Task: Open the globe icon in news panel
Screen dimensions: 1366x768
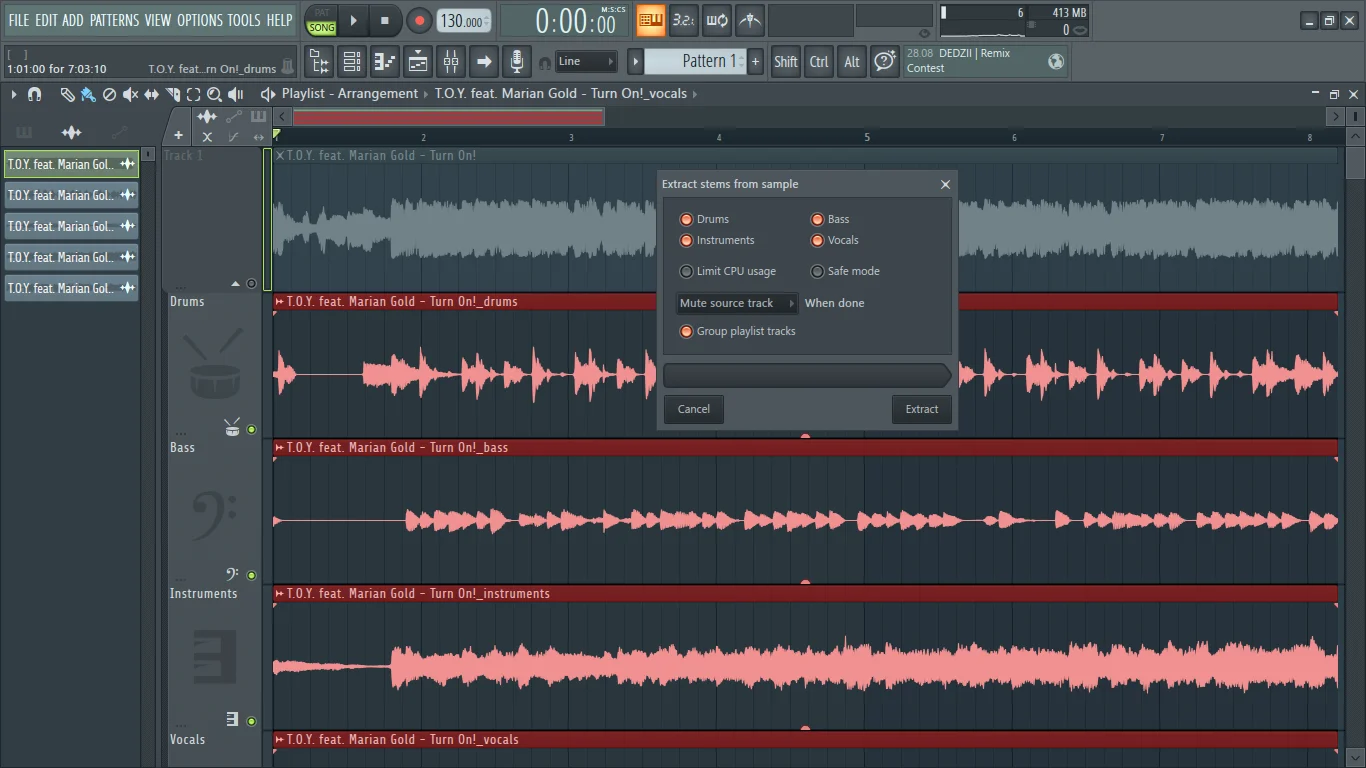Action: (1056, 62)
